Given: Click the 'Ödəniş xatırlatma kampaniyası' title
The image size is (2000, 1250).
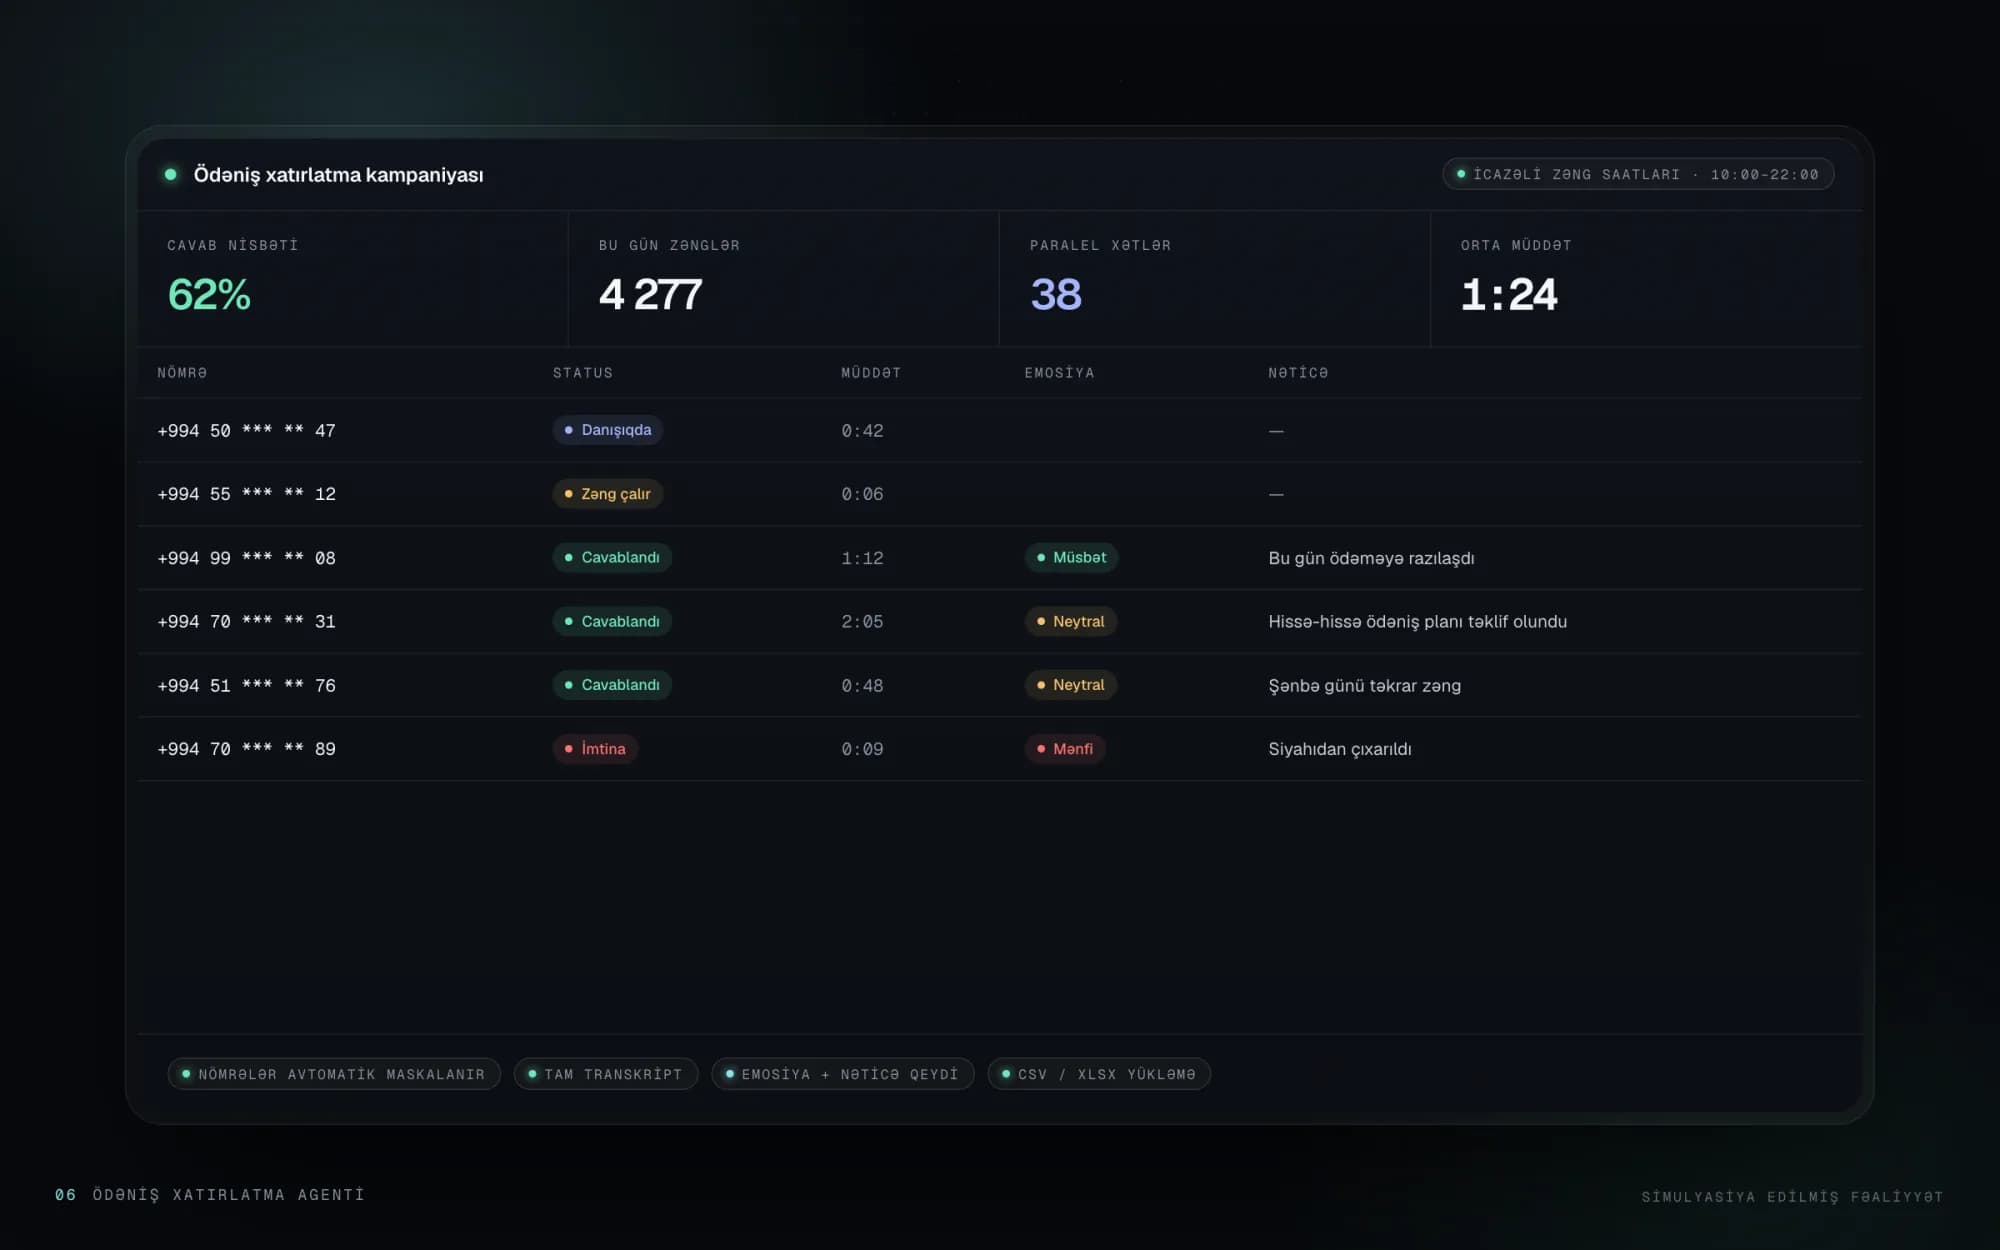Looking at the screenshot, I should coord(338,175).
